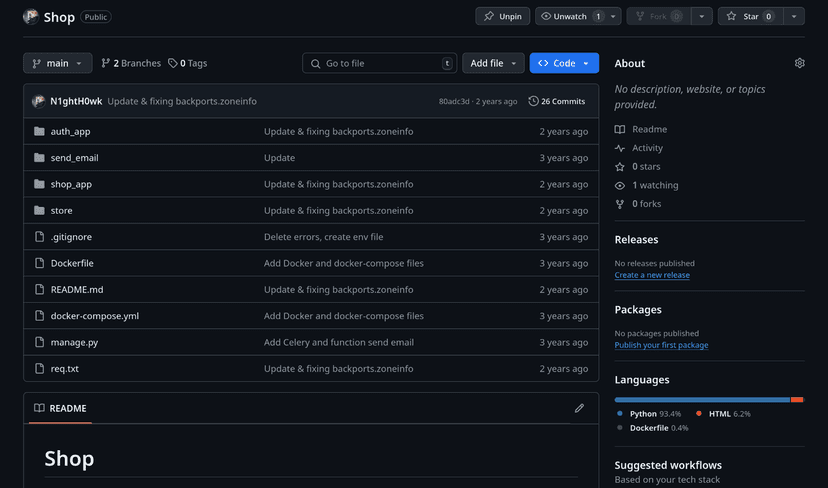The height and width of the screenshot is (488, 828).
Task: Click the branches icon showing 2 Branches
Action: 106,63
